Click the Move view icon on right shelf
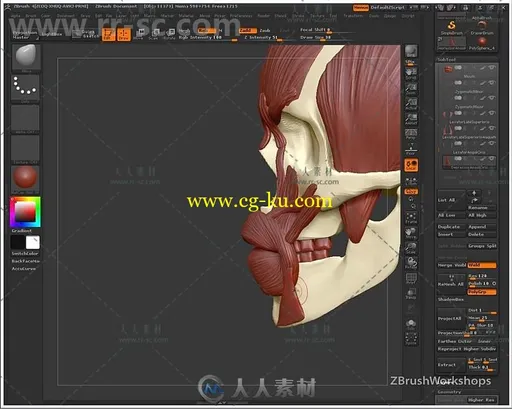Image resolution: width=512 pixels, height=409 pixels. [x=411, y=233]
